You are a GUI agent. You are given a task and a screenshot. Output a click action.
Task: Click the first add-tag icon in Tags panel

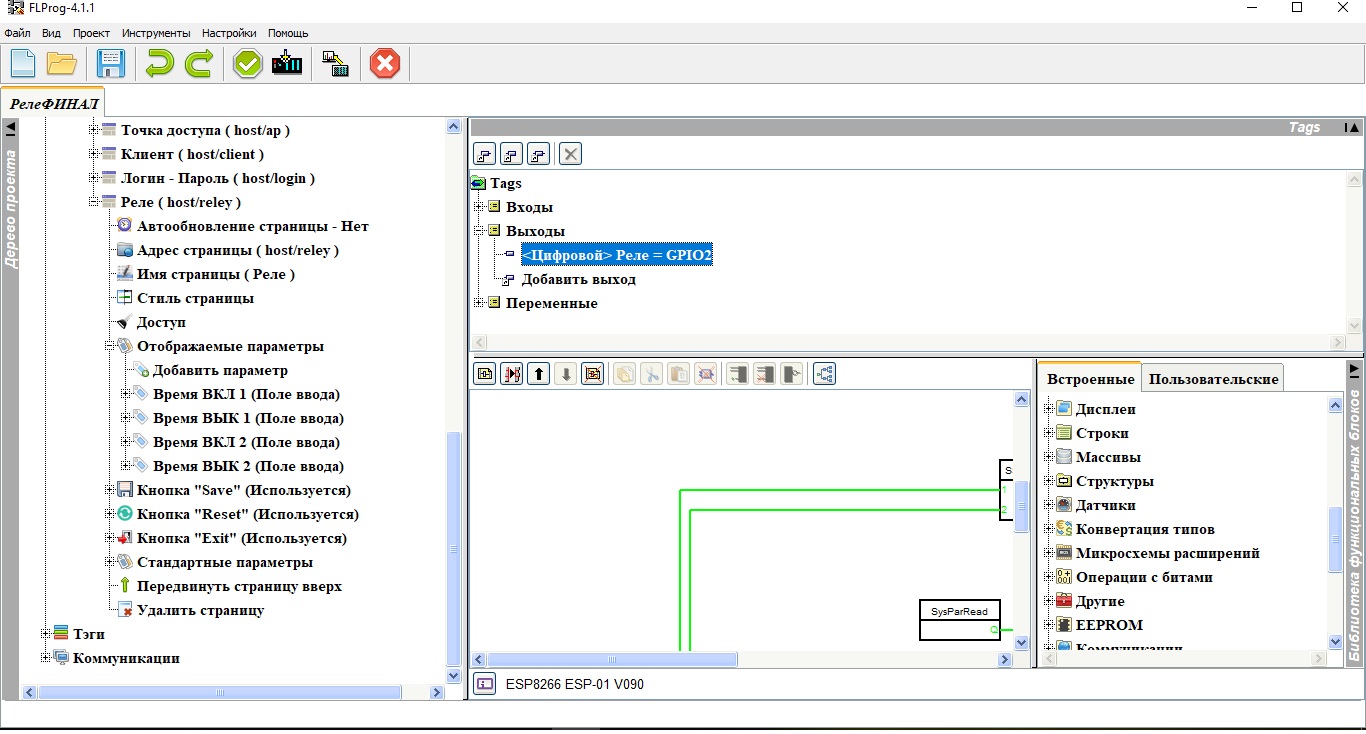[484, 154]
